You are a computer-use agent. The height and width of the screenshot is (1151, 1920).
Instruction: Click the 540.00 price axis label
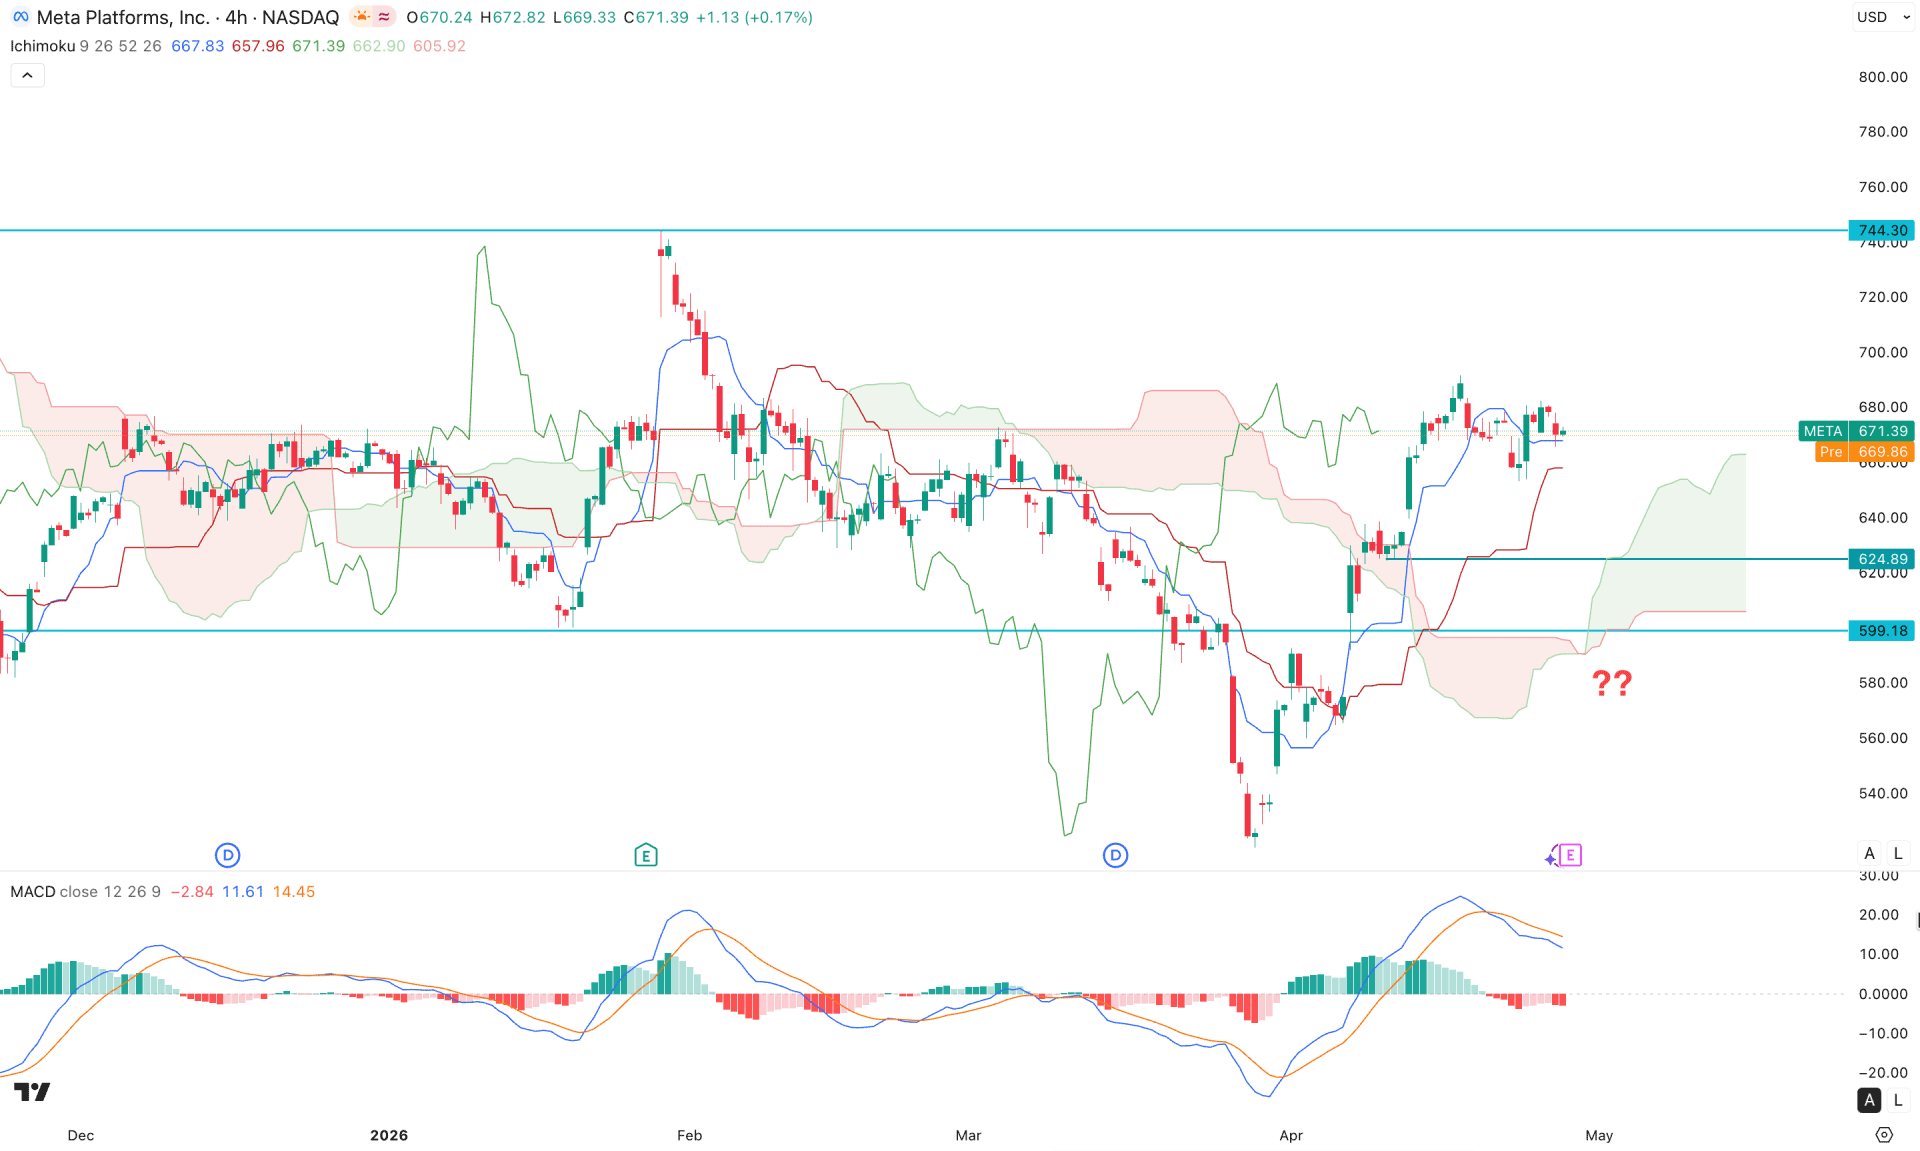(1883, 793)
